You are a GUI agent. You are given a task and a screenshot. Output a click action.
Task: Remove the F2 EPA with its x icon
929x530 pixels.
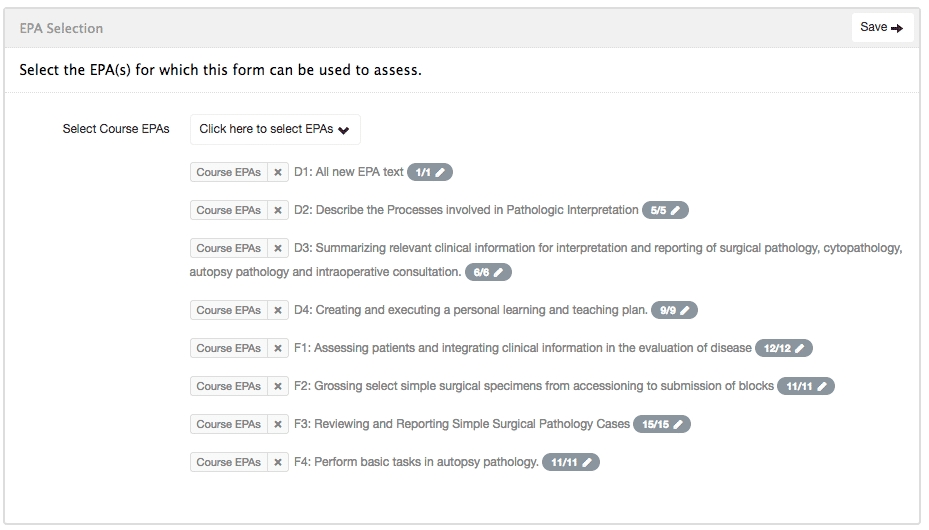point(278,386)
